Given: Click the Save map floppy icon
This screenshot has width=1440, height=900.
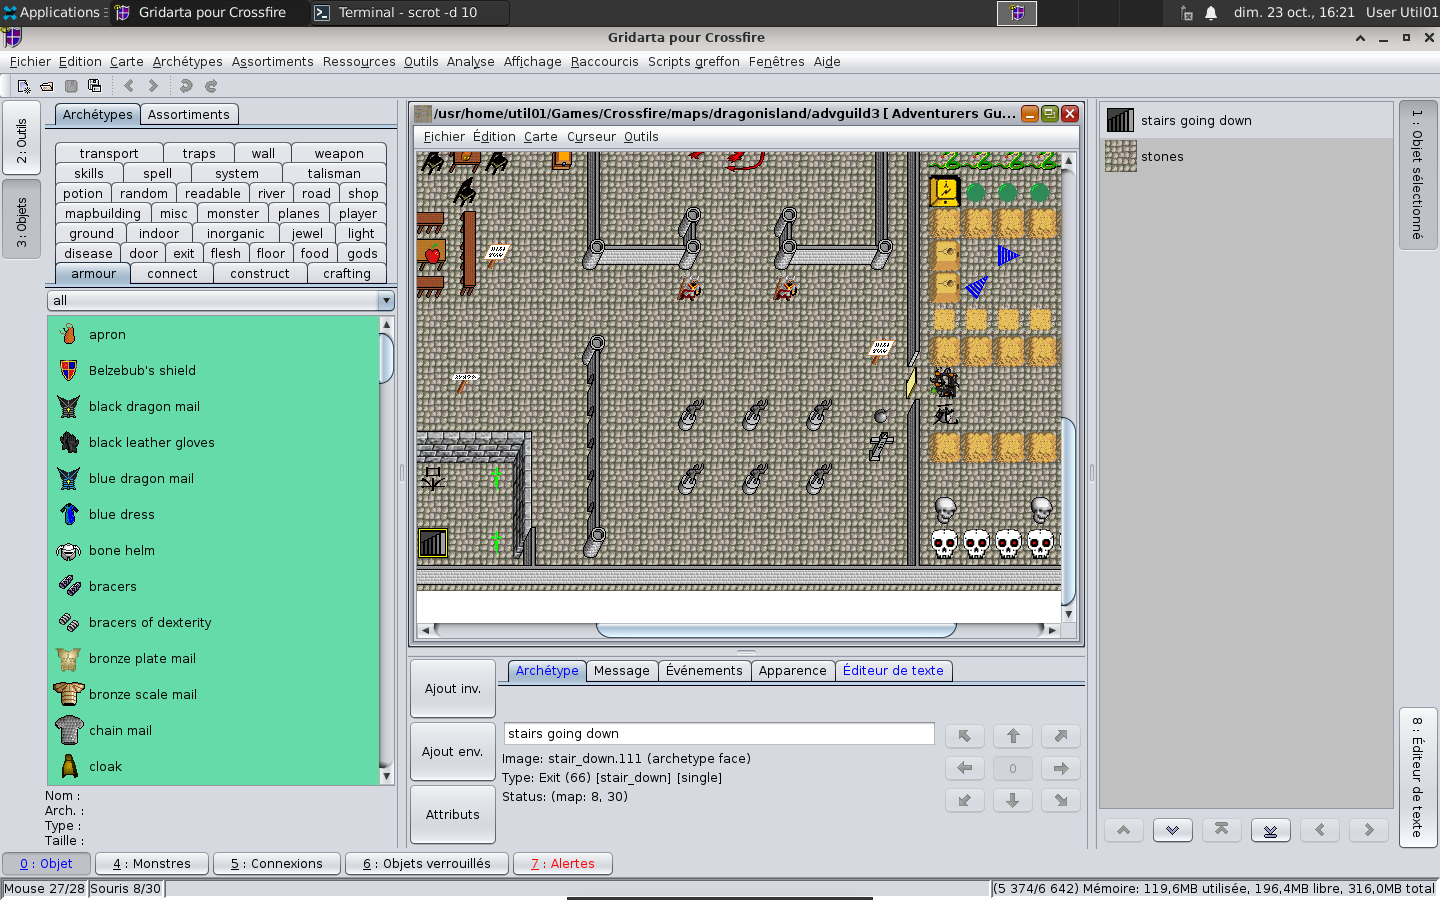Looking at the screenshot, I should click(x=71, y=86).
